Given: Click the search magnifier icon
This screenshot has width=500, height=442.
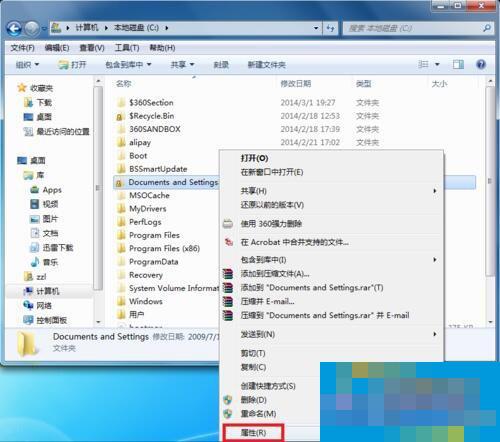Looking at the screenshot, I should point(487,28).
